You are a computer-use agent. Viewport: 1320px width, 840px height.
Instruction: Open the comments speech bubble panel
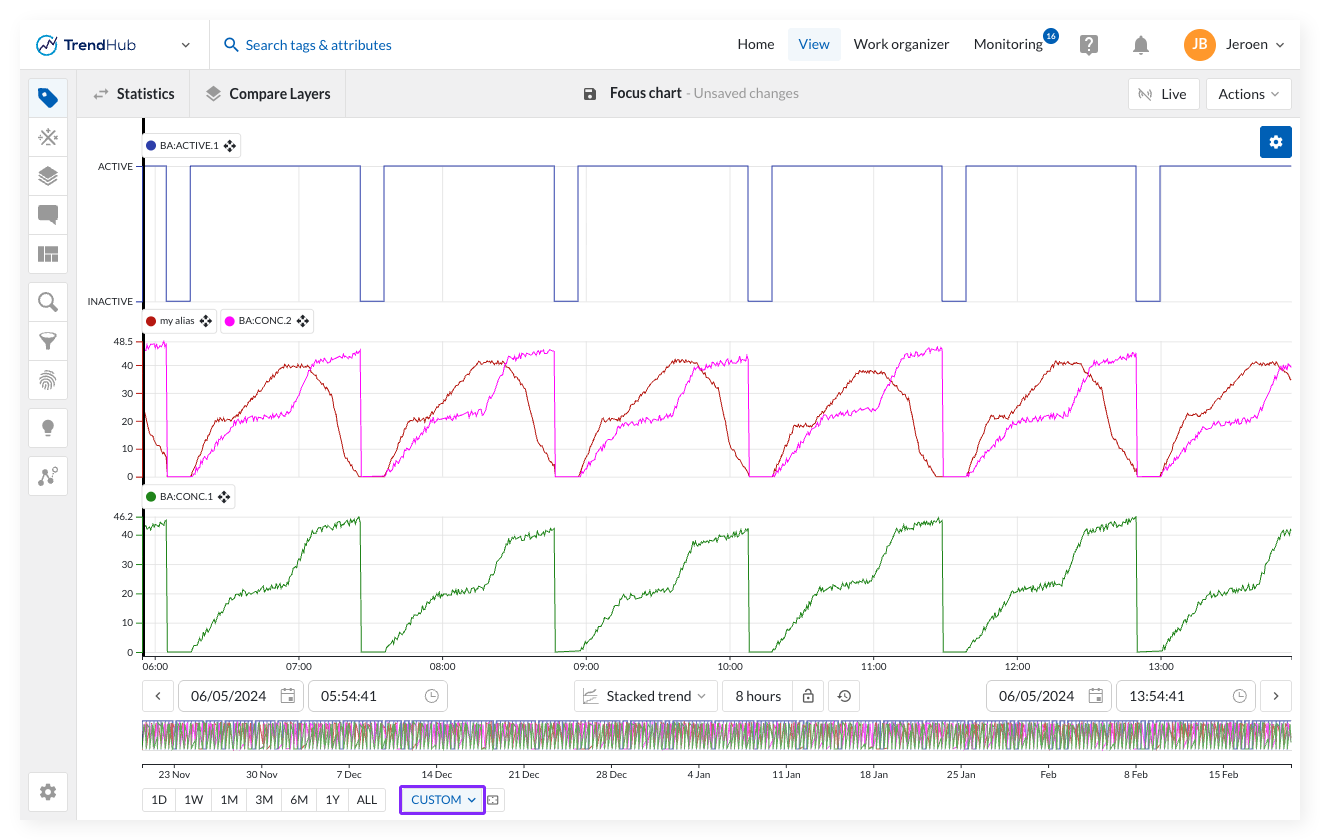(x=48, y=215)
